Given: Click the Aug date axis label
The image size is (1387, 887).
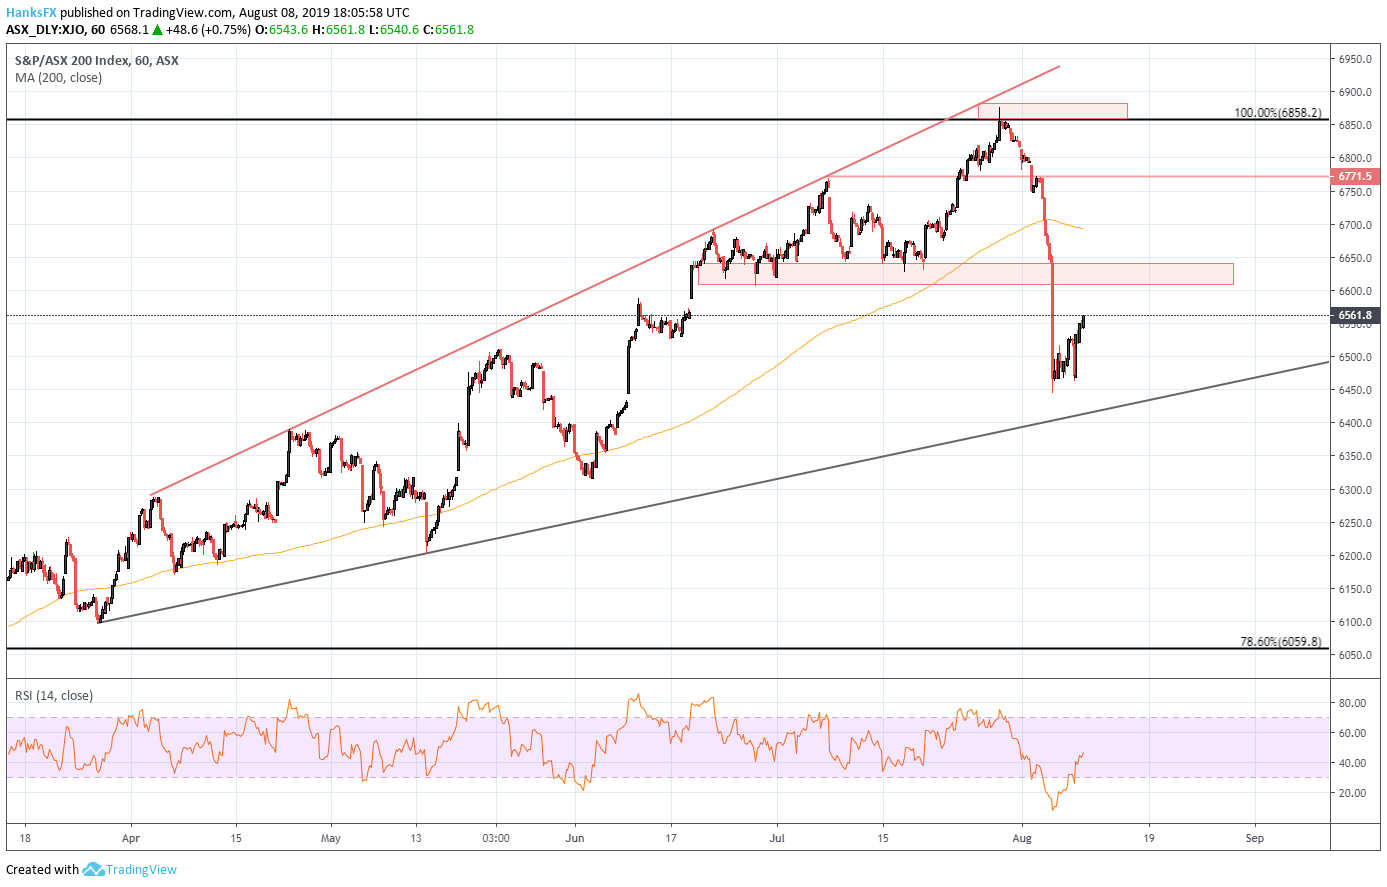Looking at the screenshot, I should tap(1021, 838).
